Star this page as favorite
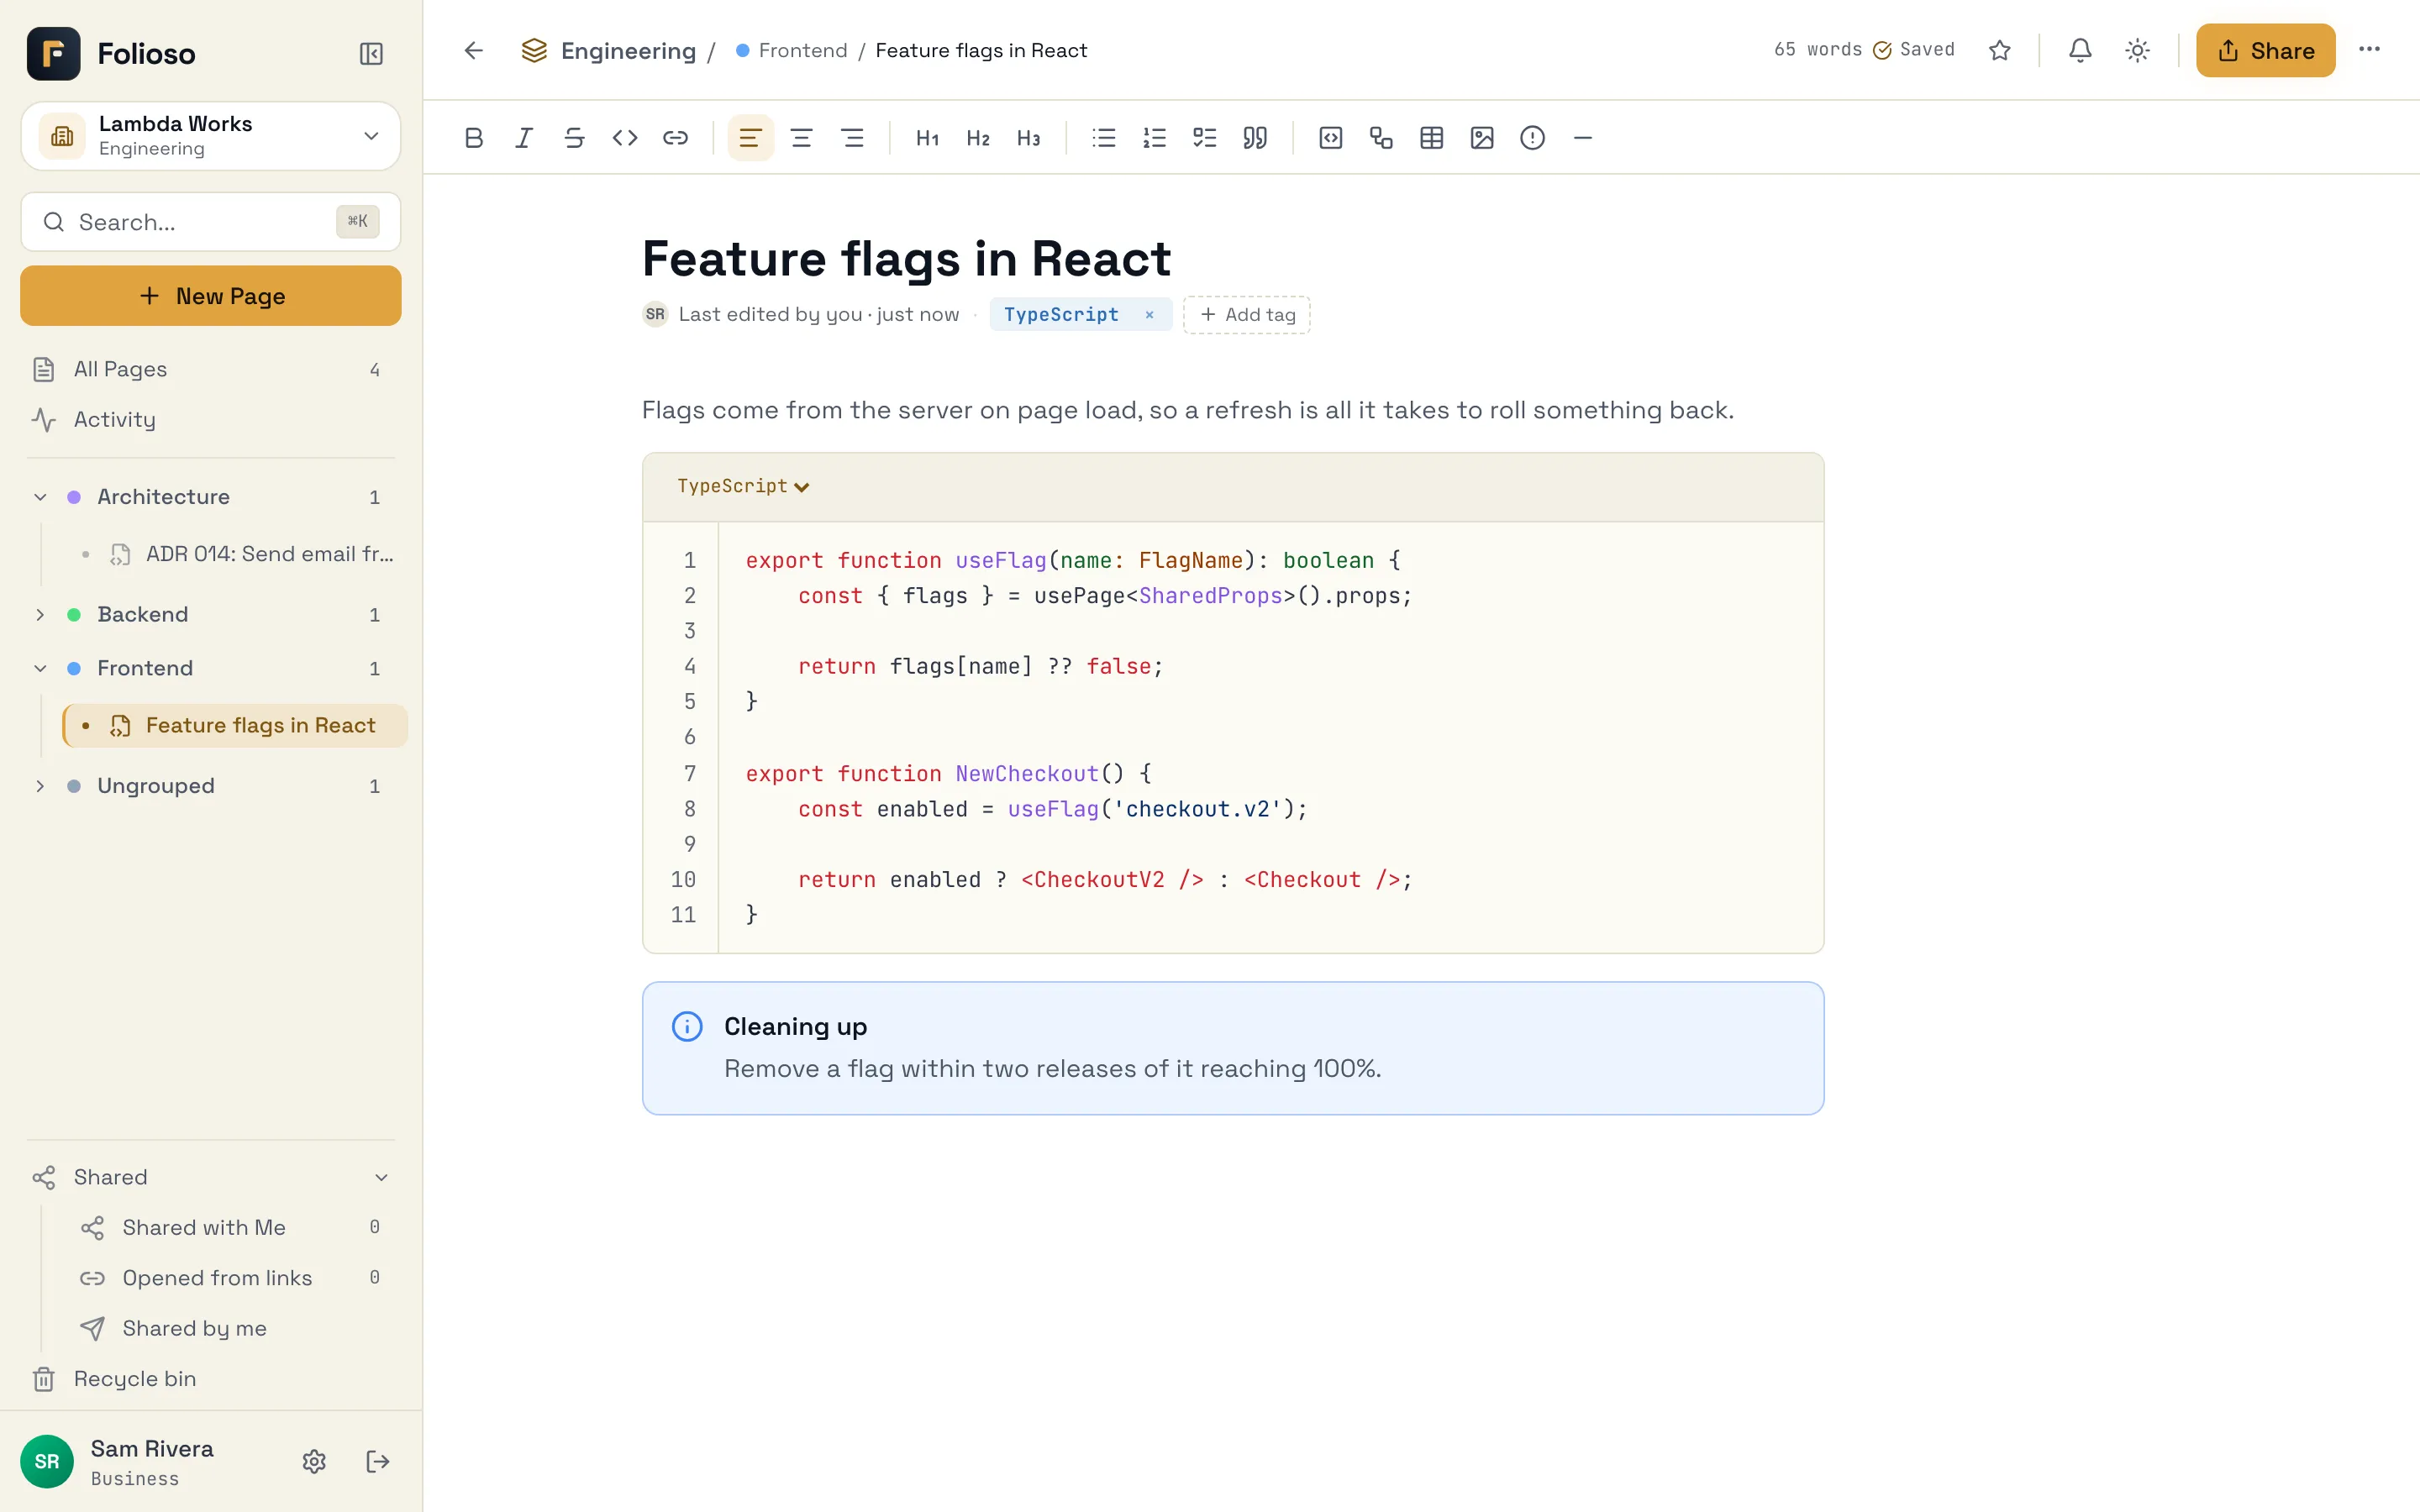This screenshot has height=1512, width=2420. [x=2000, y=50]
